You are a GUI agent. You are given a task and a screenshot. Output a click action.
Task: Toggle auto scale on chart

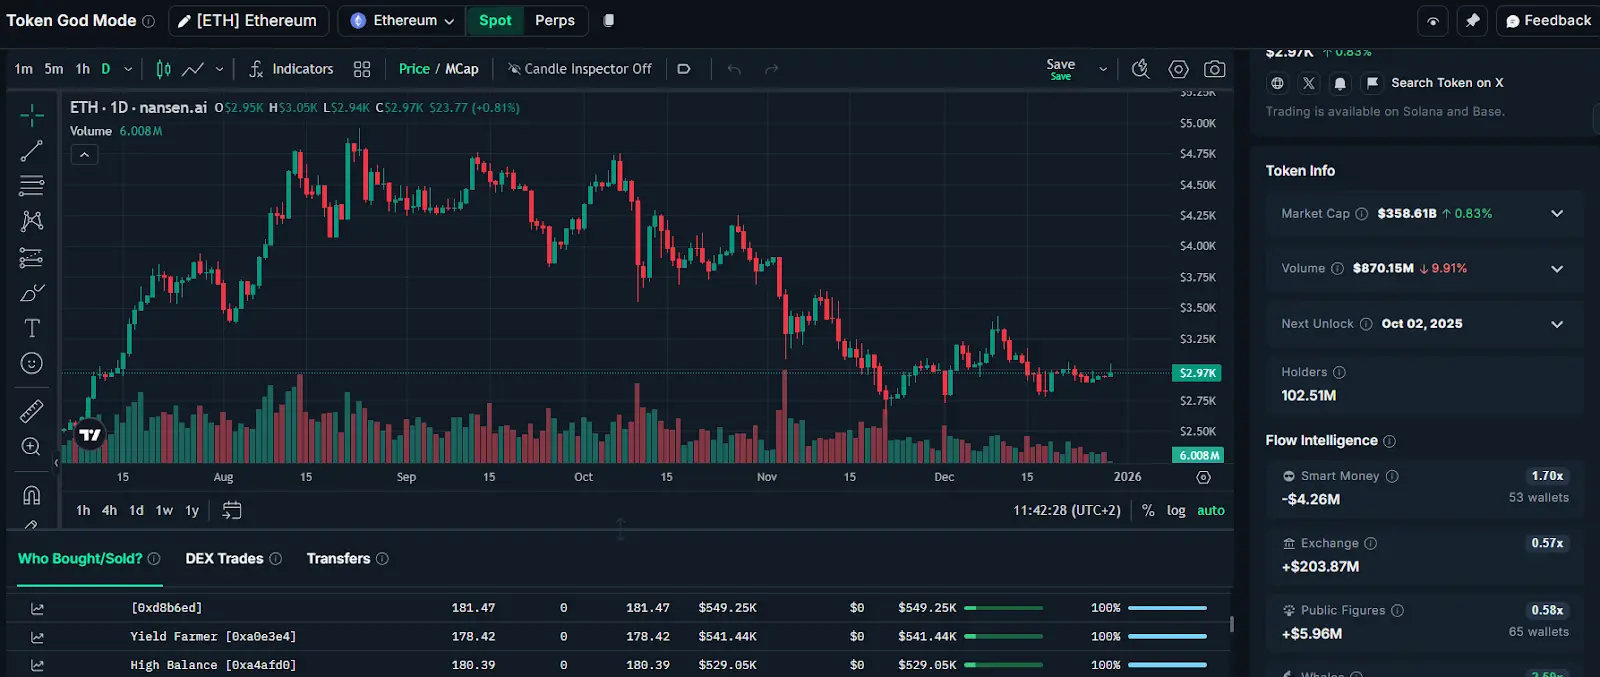[1211, 510]
